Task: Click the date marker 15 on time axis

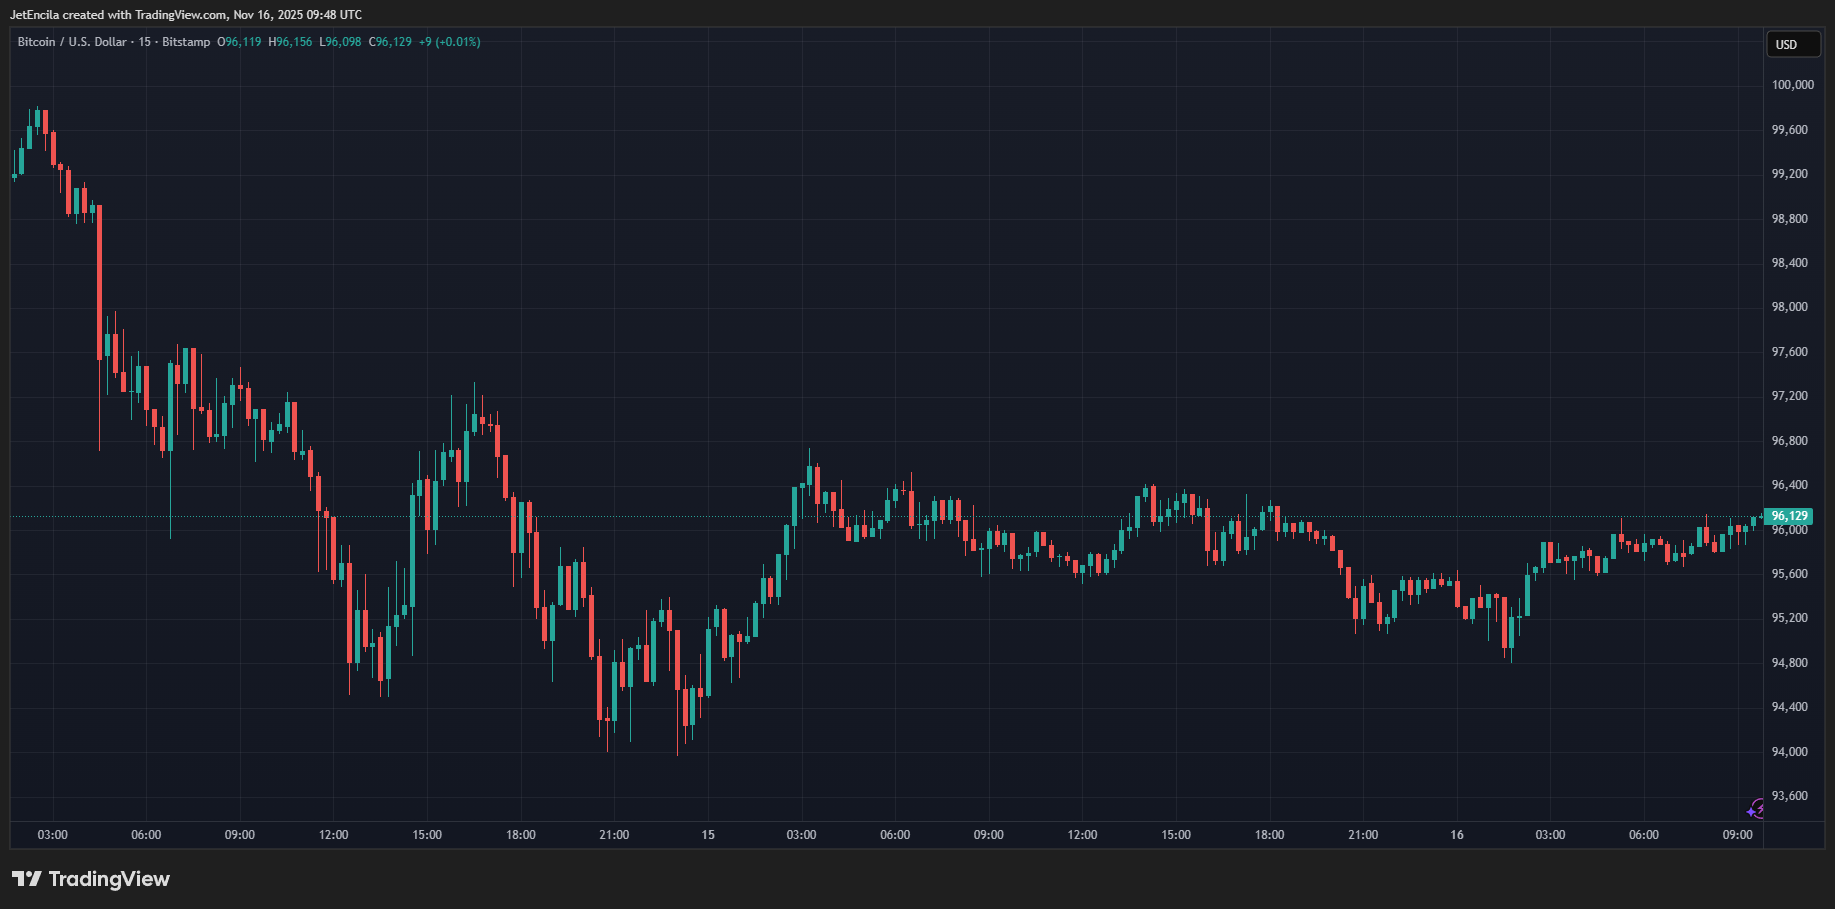Action: click(708, 835)
